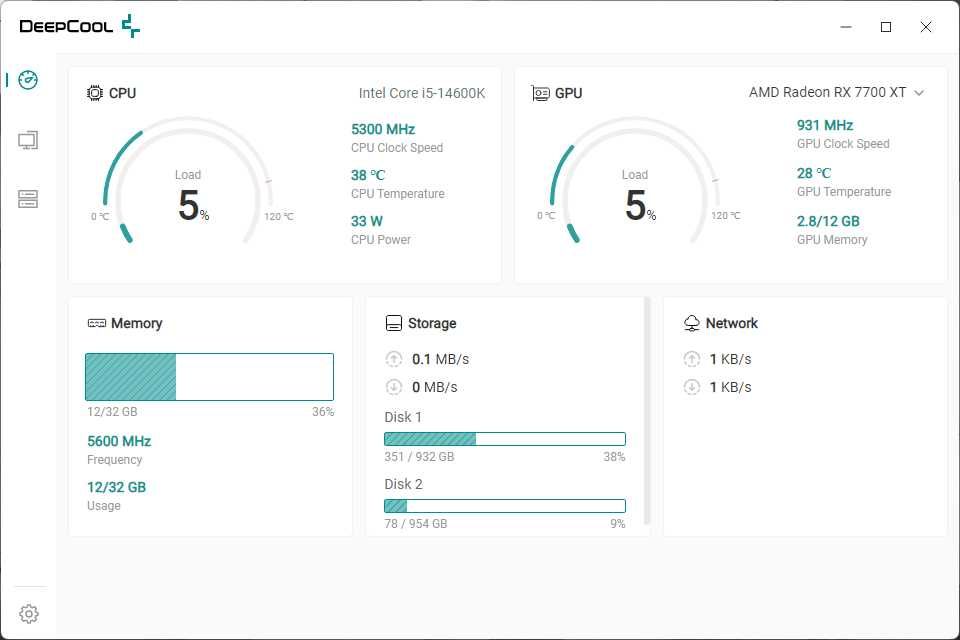Click the GPU card icon

click(x=540, y=93)
